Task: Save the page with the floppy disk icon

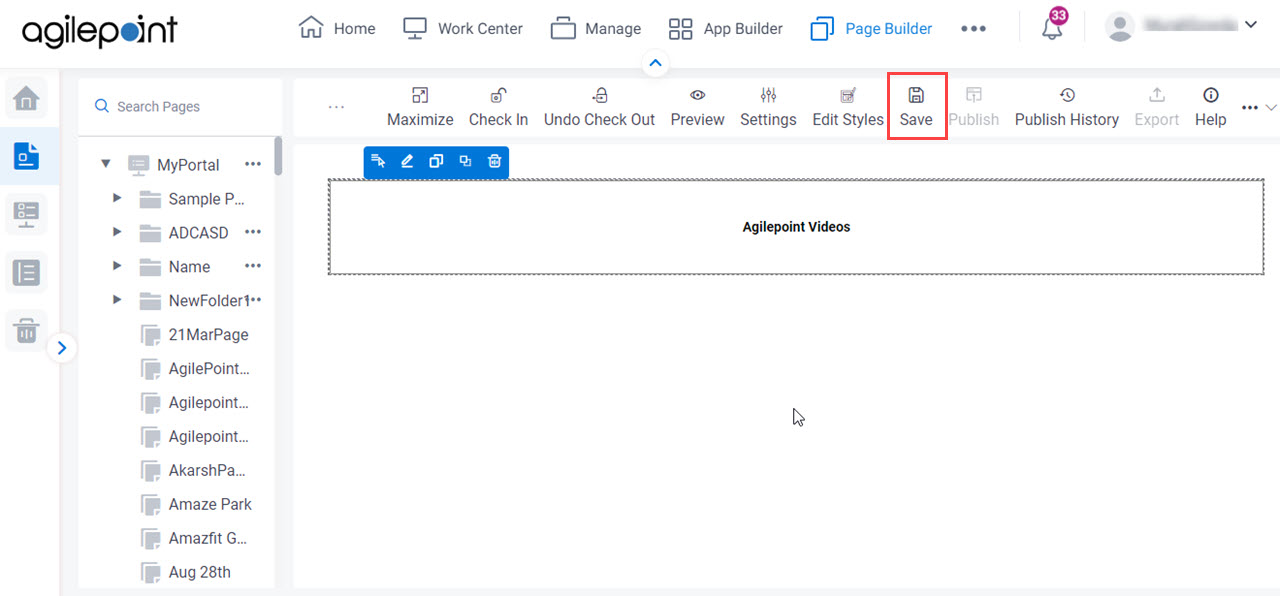Action: [x=916, y=95]
